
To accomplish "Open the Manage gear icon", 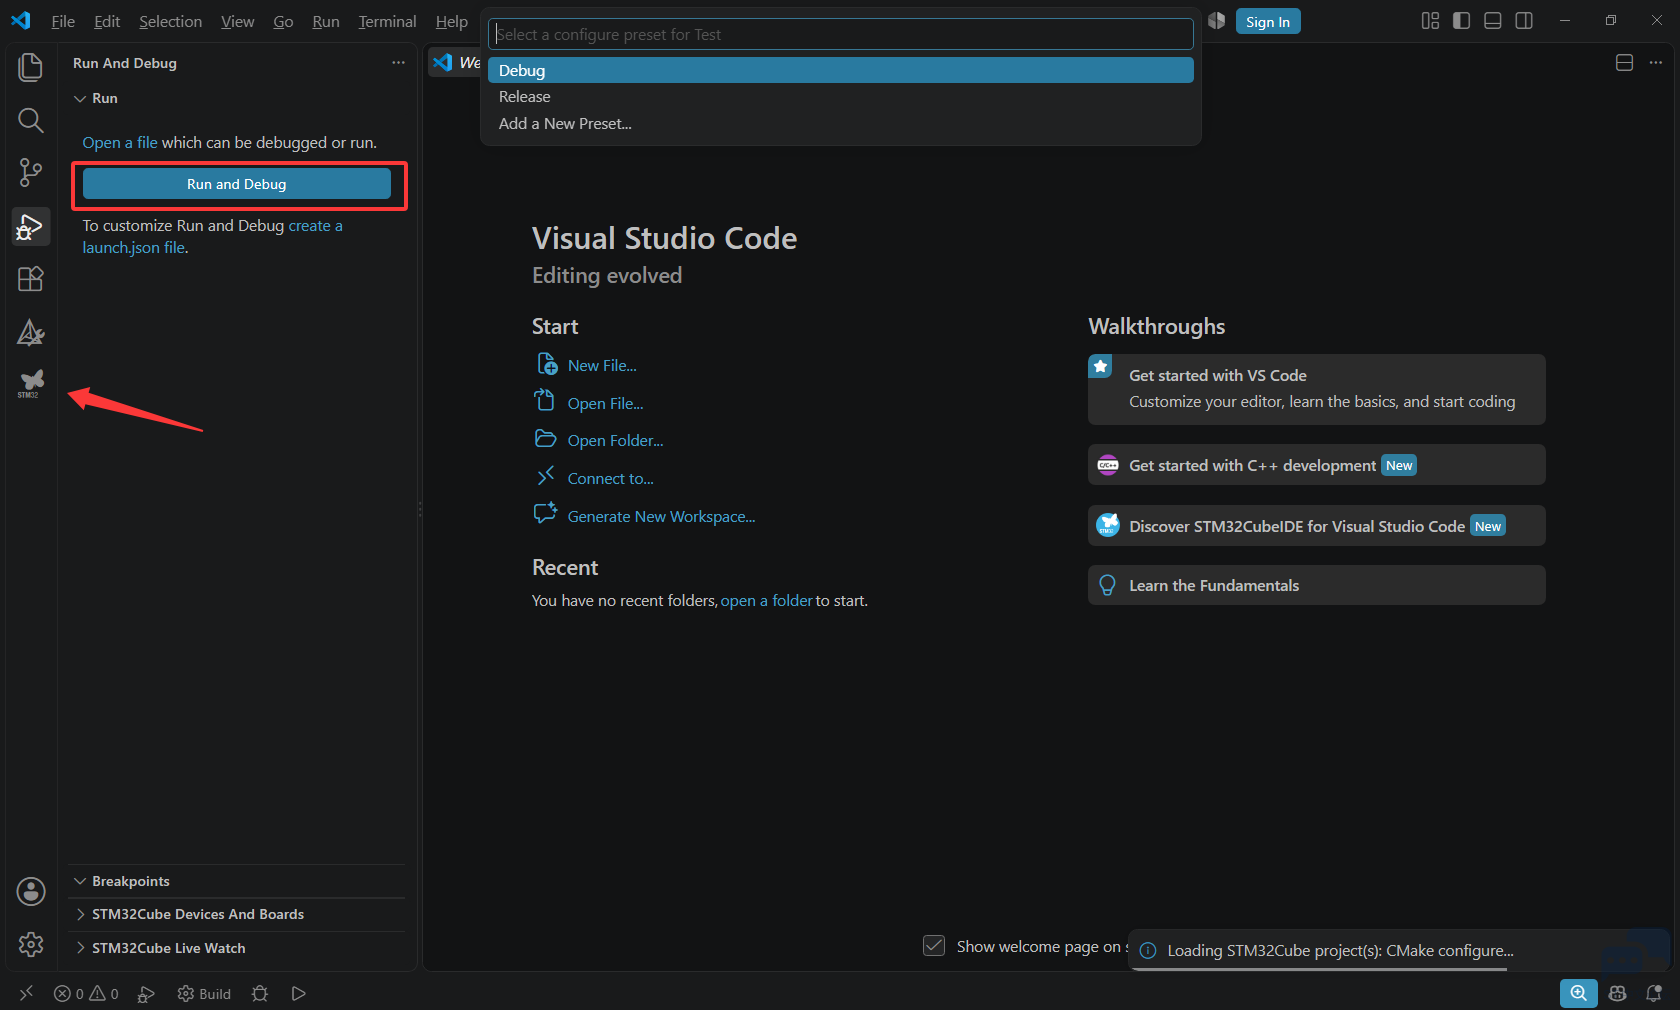I will point(31,944).
